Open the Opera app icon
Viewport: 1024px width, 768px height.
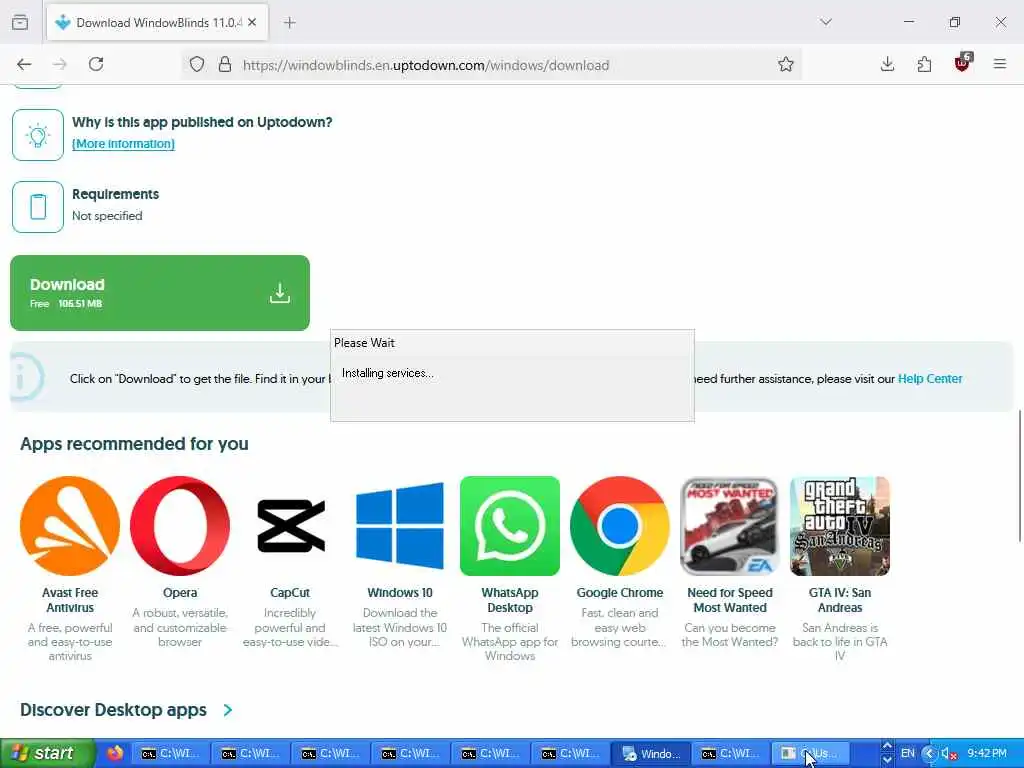click(x=180, y=526)
